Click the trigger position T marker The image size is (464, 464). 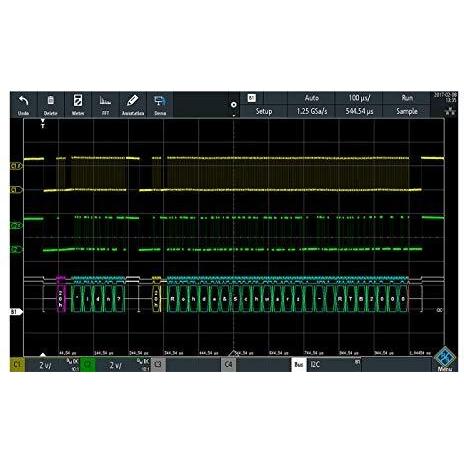tap(43, 123)
